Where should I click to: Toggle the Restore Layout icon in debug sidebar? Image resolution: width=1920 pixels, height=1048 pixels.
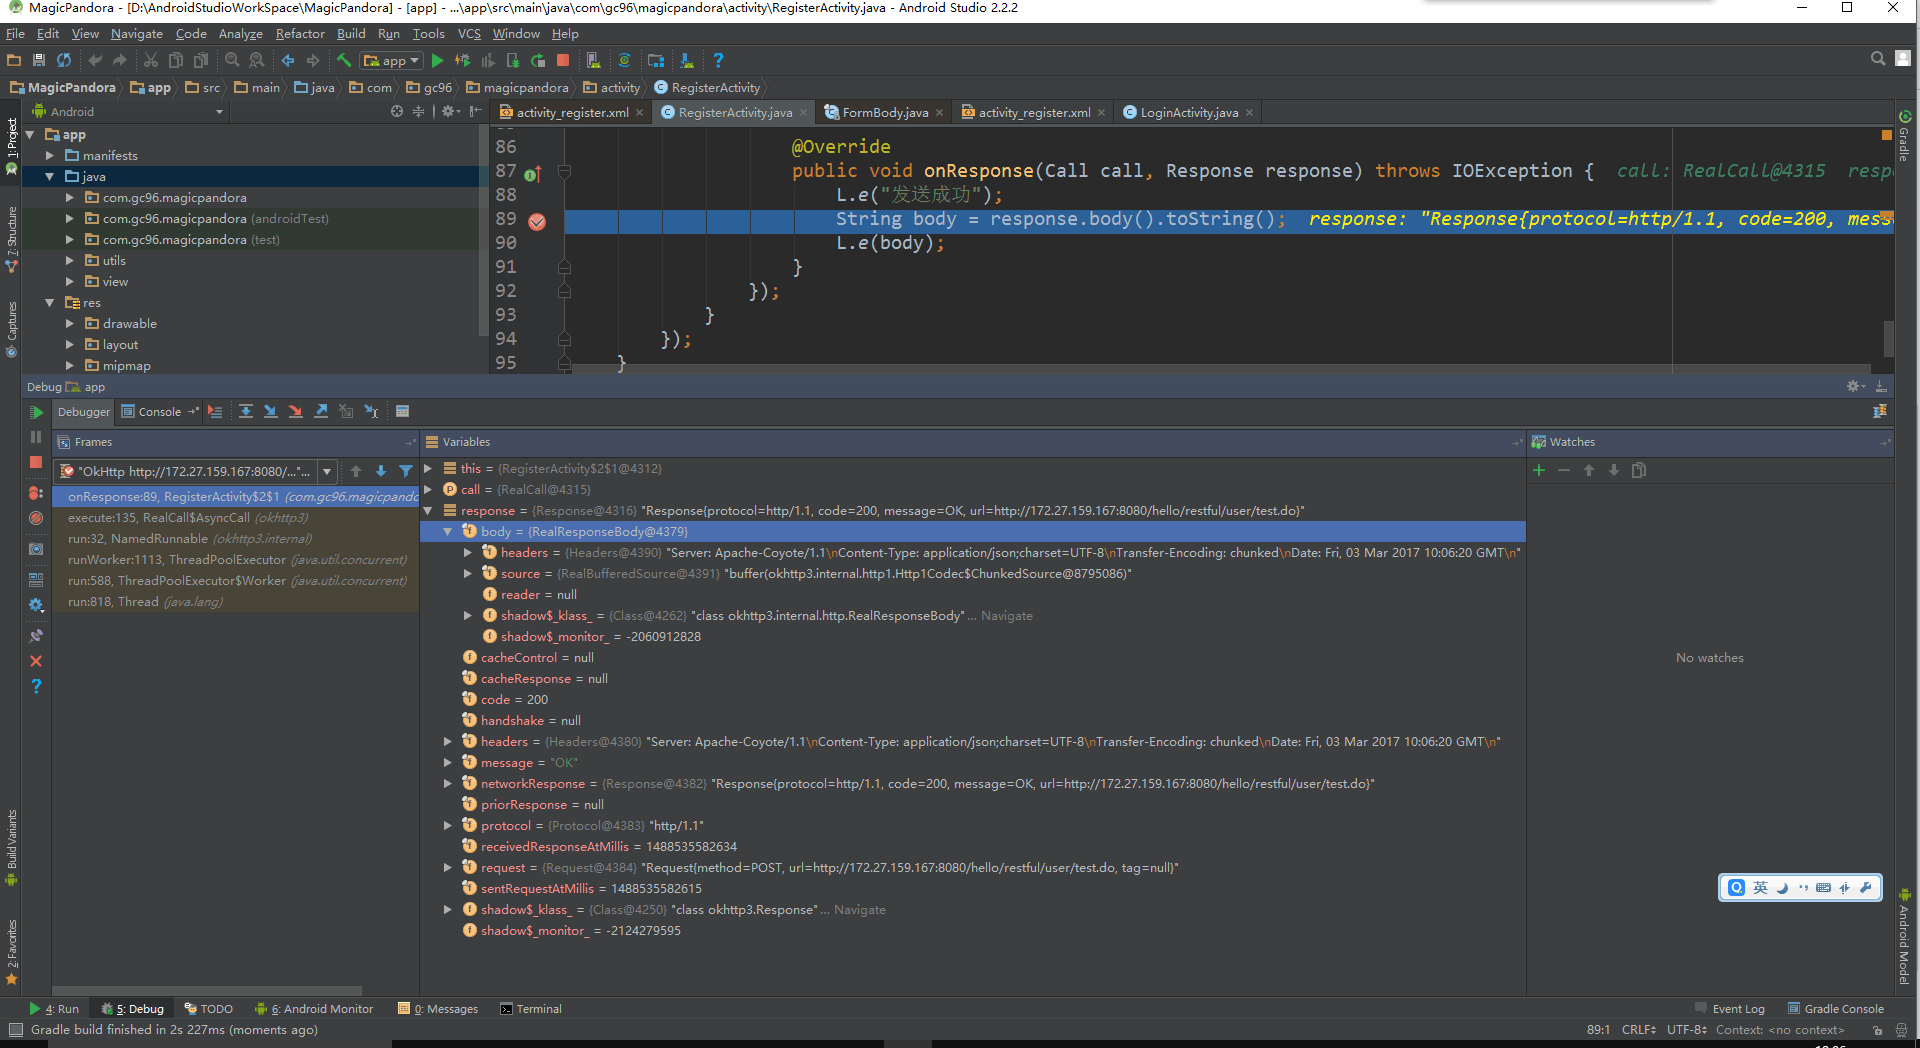(x=36, y=579)
